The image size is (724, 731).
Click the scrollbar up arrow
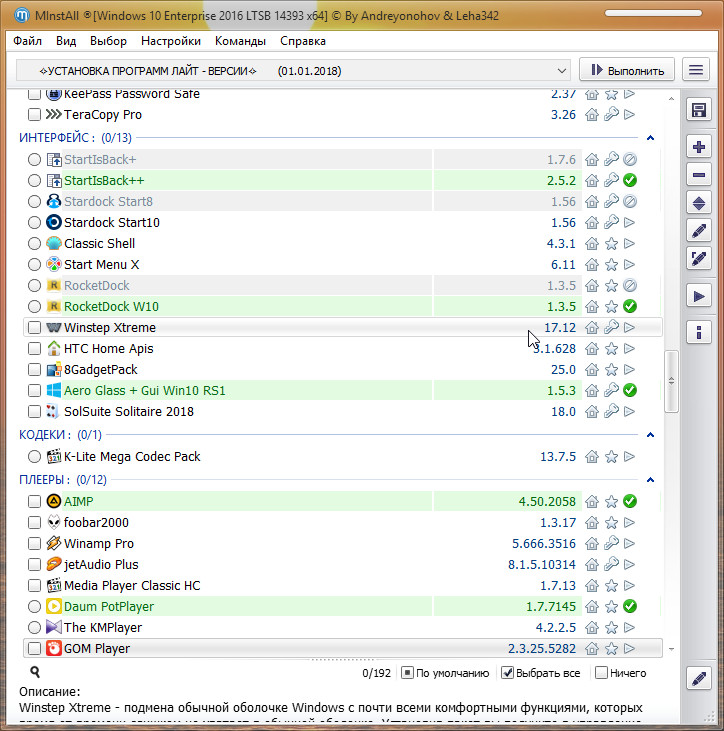(671, 98)
